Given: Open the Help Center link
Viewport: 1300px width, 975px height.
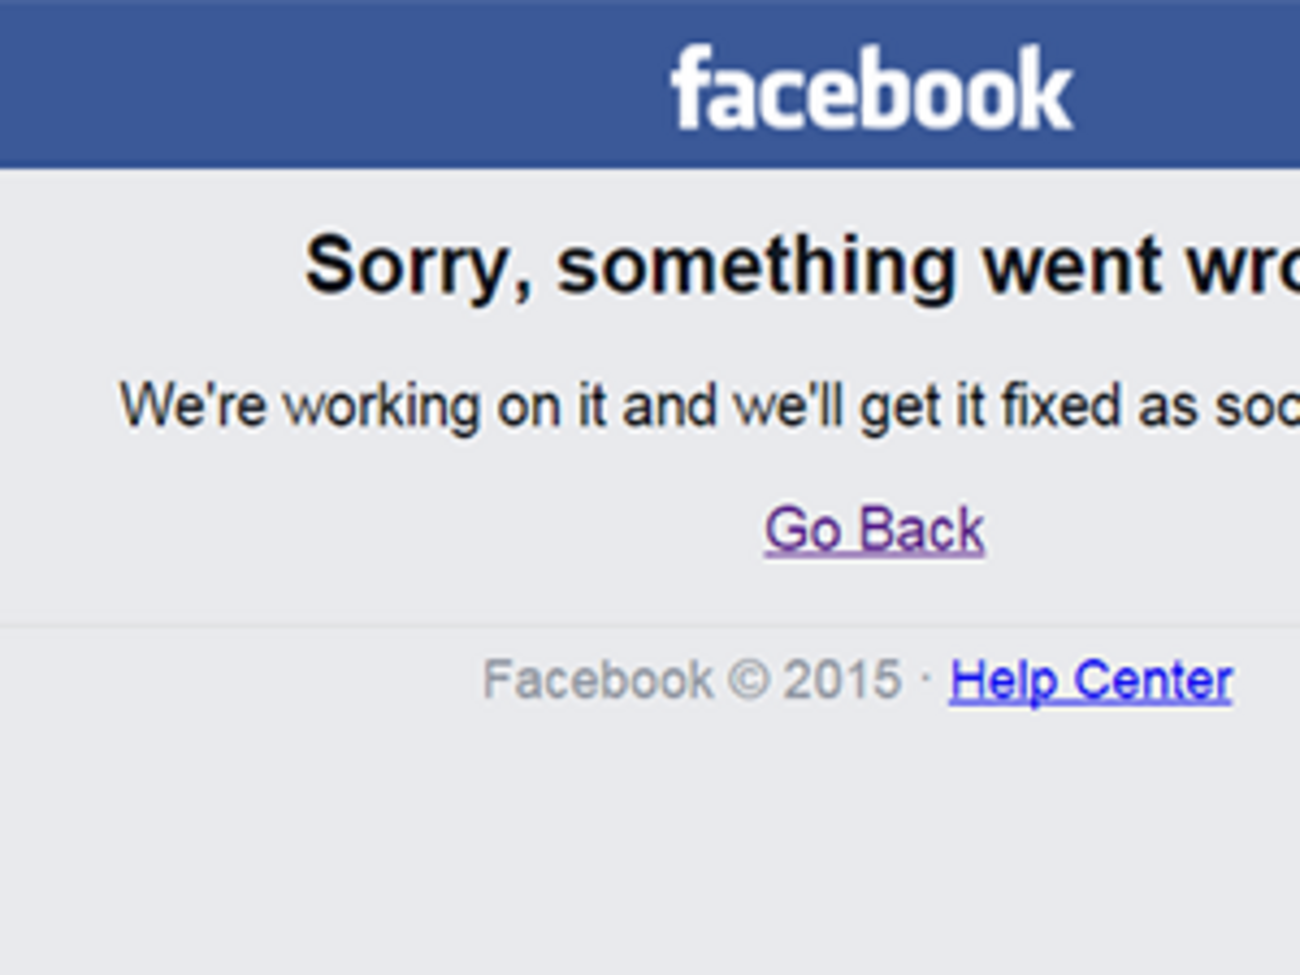Looking at the screenshot, I should tap(1090, 681).
